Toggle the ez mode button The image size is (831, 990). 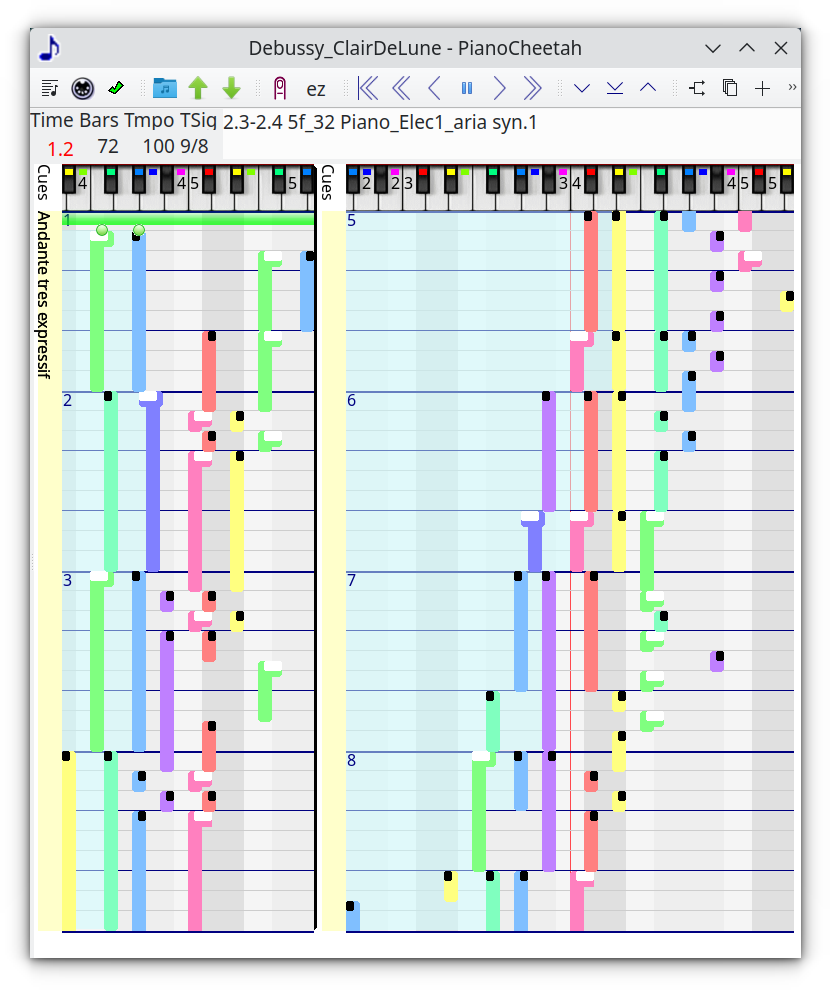315,89
